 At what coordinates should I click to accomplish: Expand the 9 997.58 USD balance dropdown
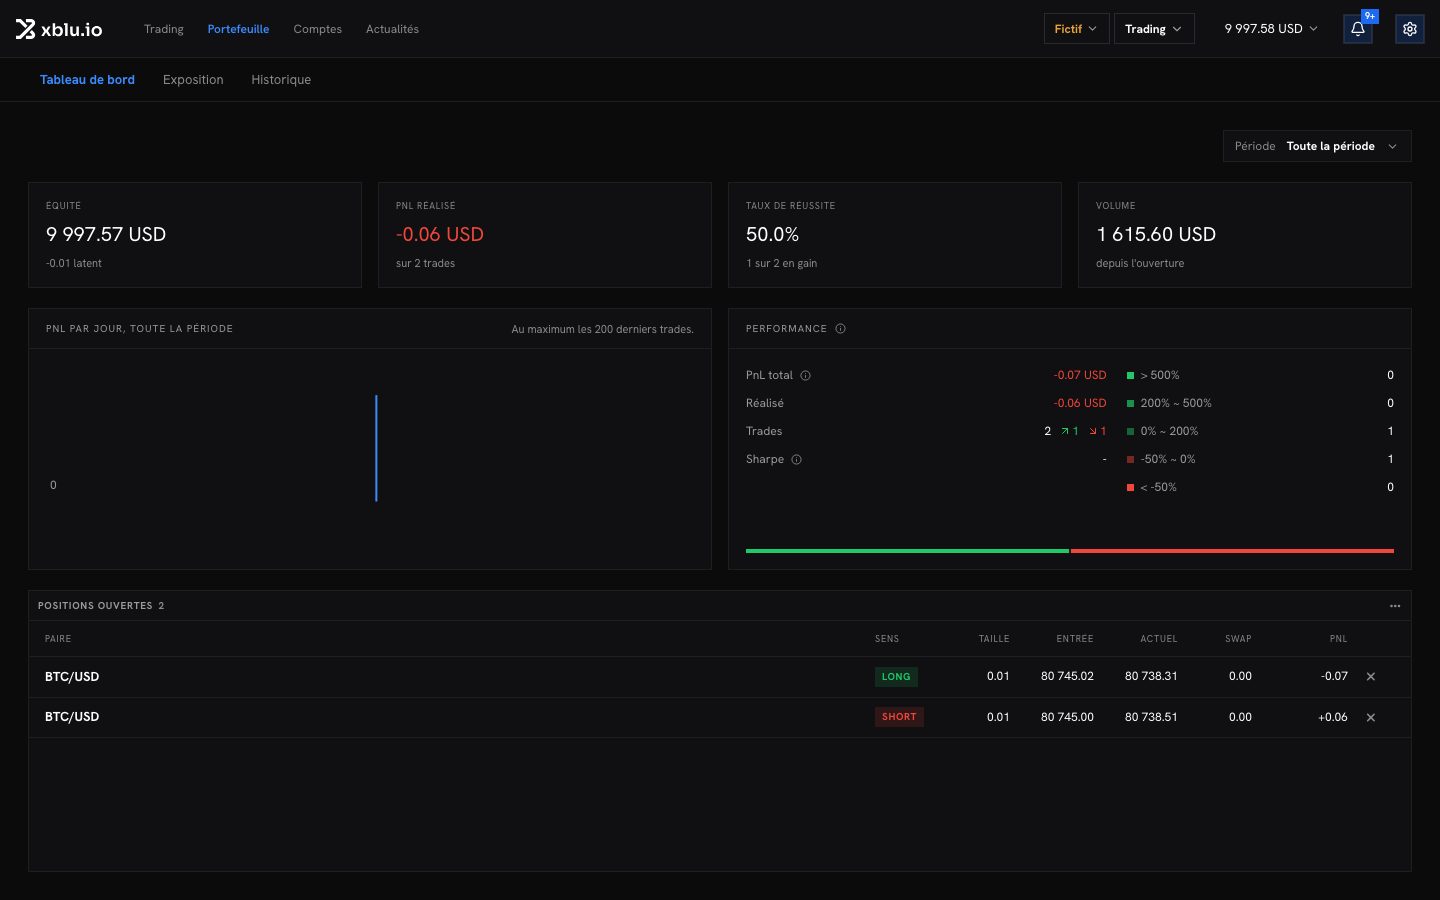click(1271, 29)
